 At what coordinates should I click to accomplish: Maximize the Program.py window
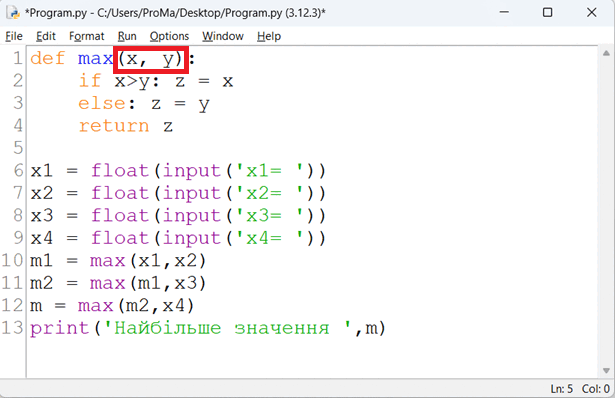548,13
